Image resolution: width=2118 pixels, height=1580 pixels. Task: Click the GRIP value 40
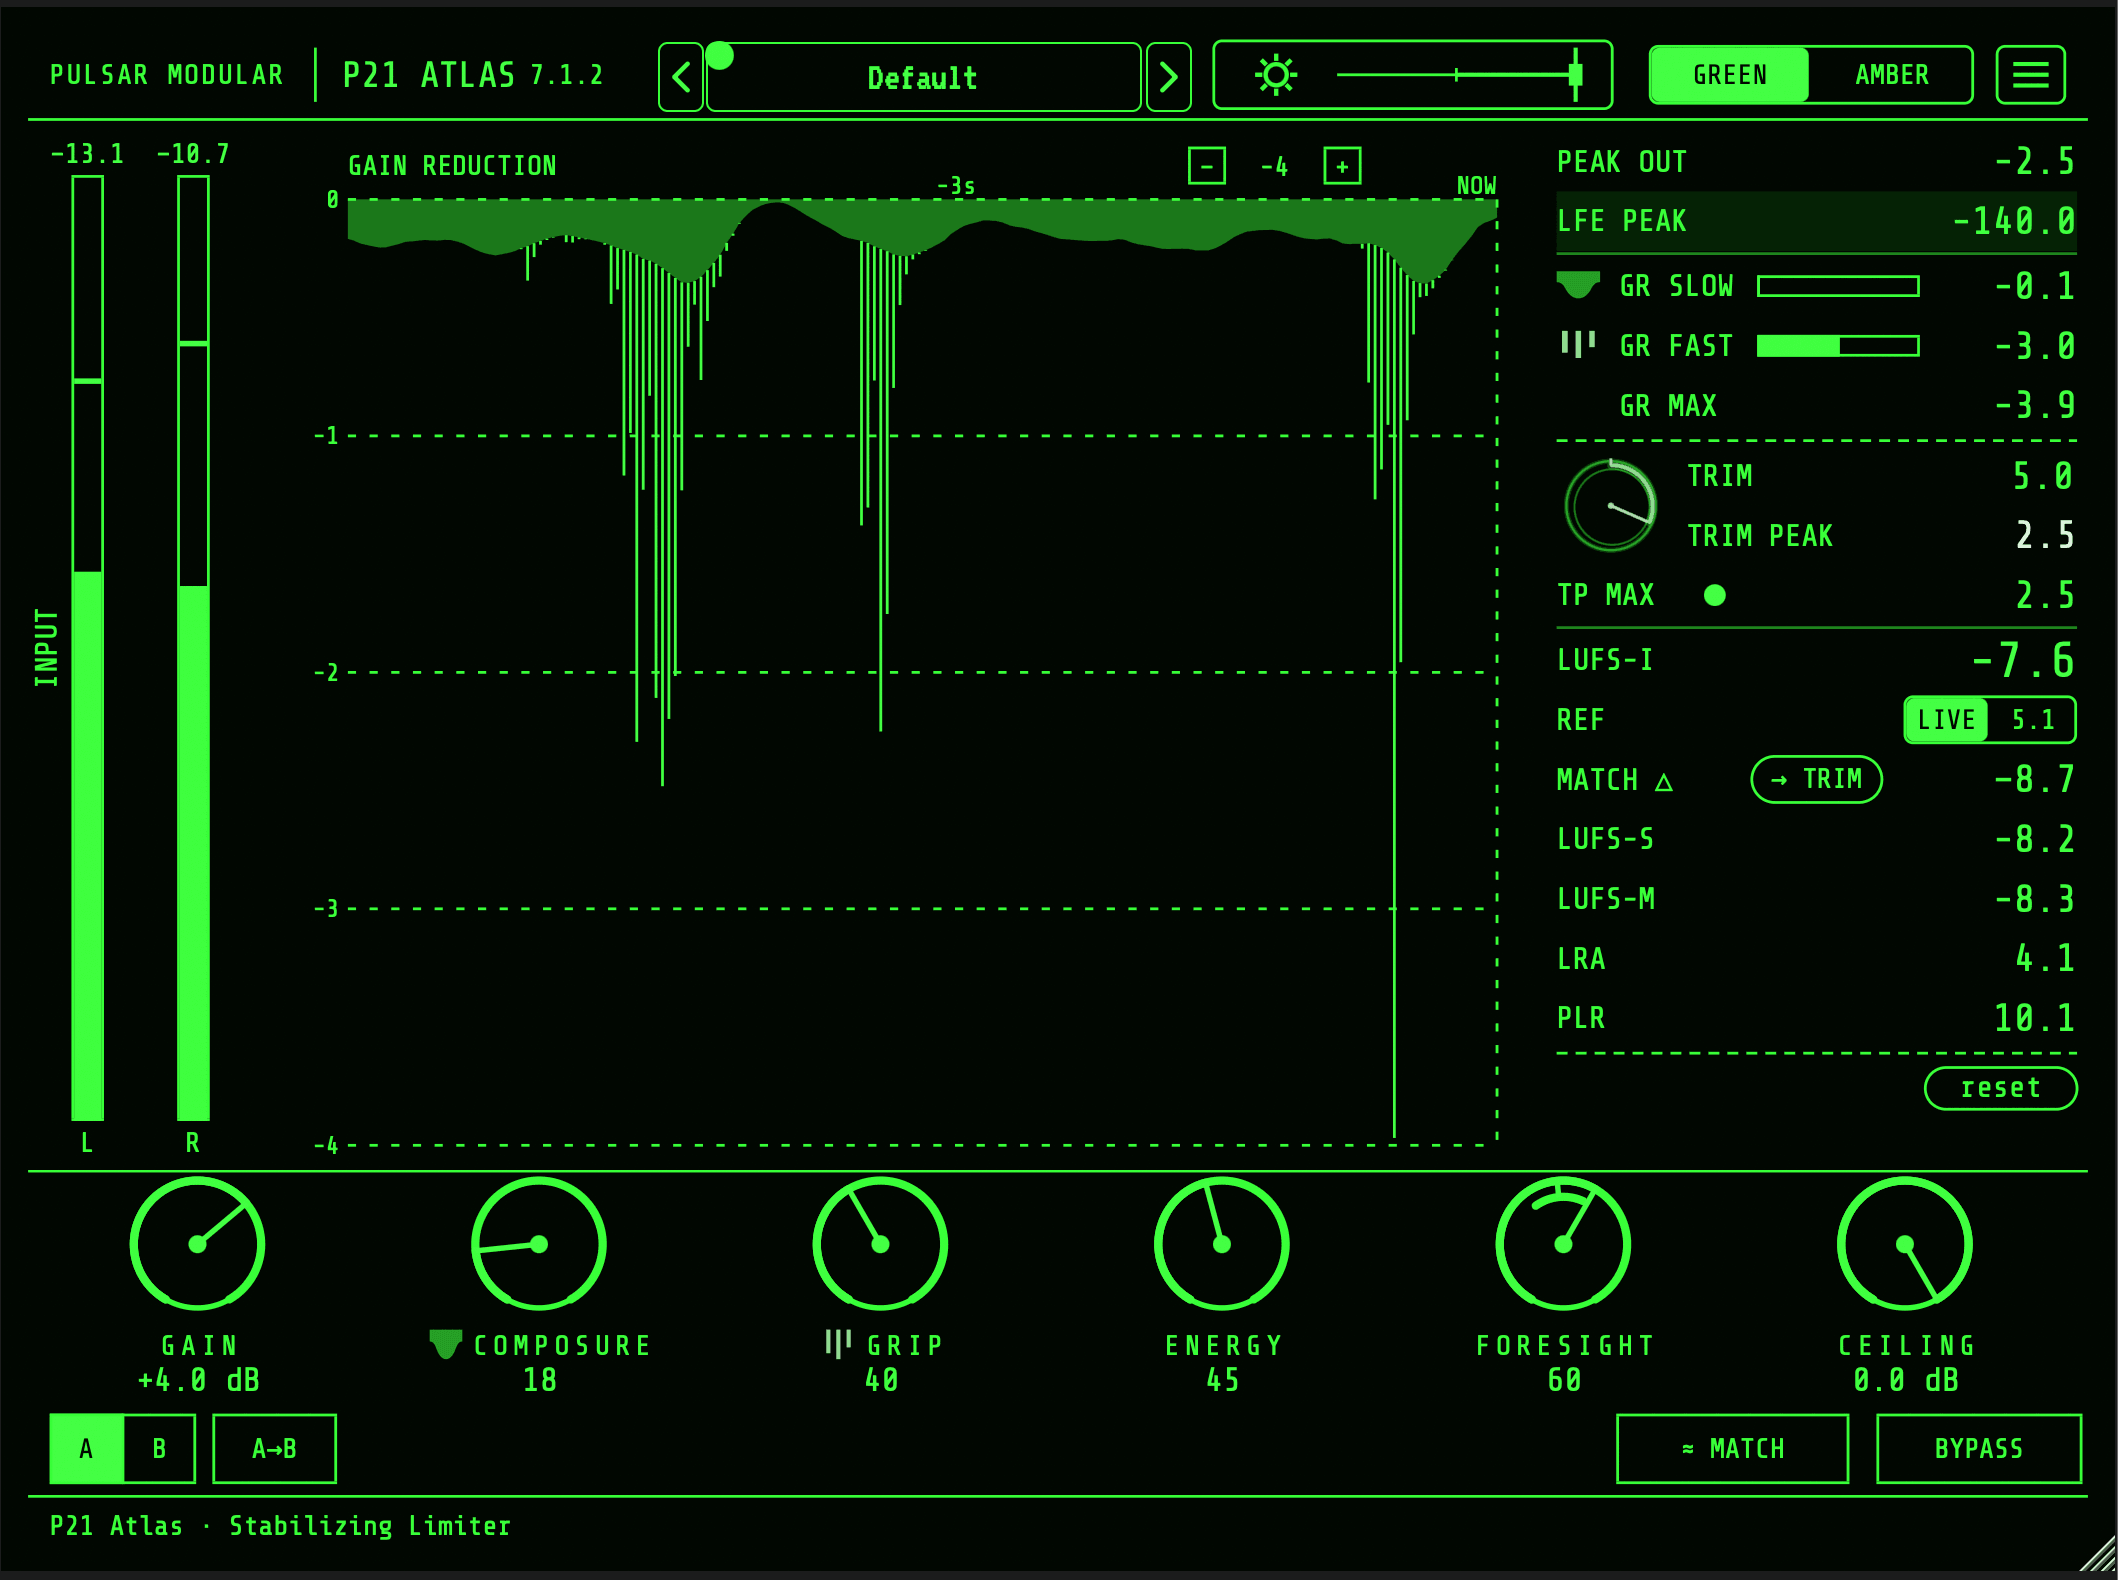[x=881, y=1381]
